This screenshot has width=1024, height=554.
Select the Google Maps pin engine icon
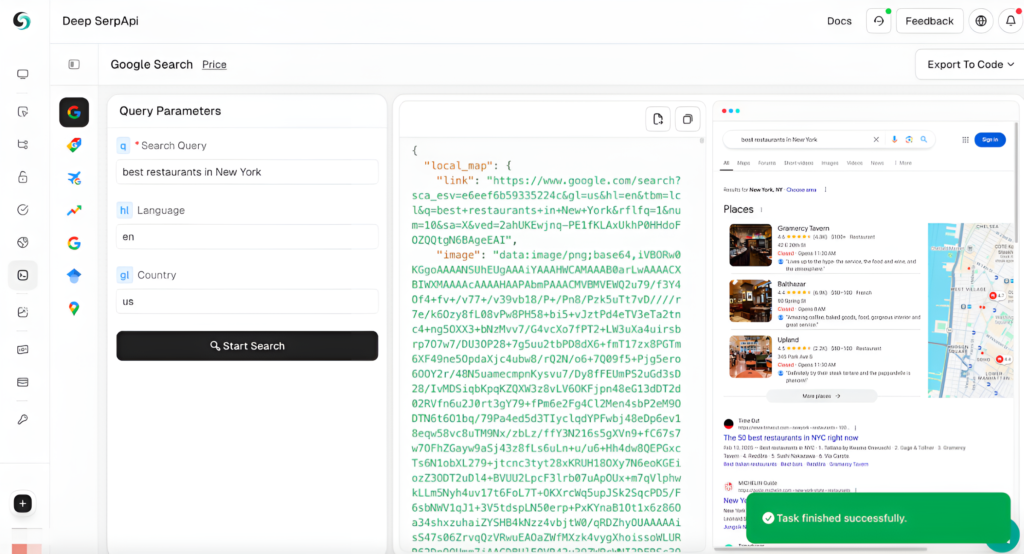pos(74,308)
